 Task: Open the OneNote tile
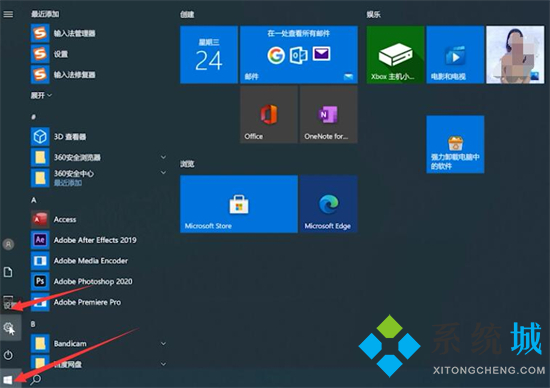click(328, 114)
